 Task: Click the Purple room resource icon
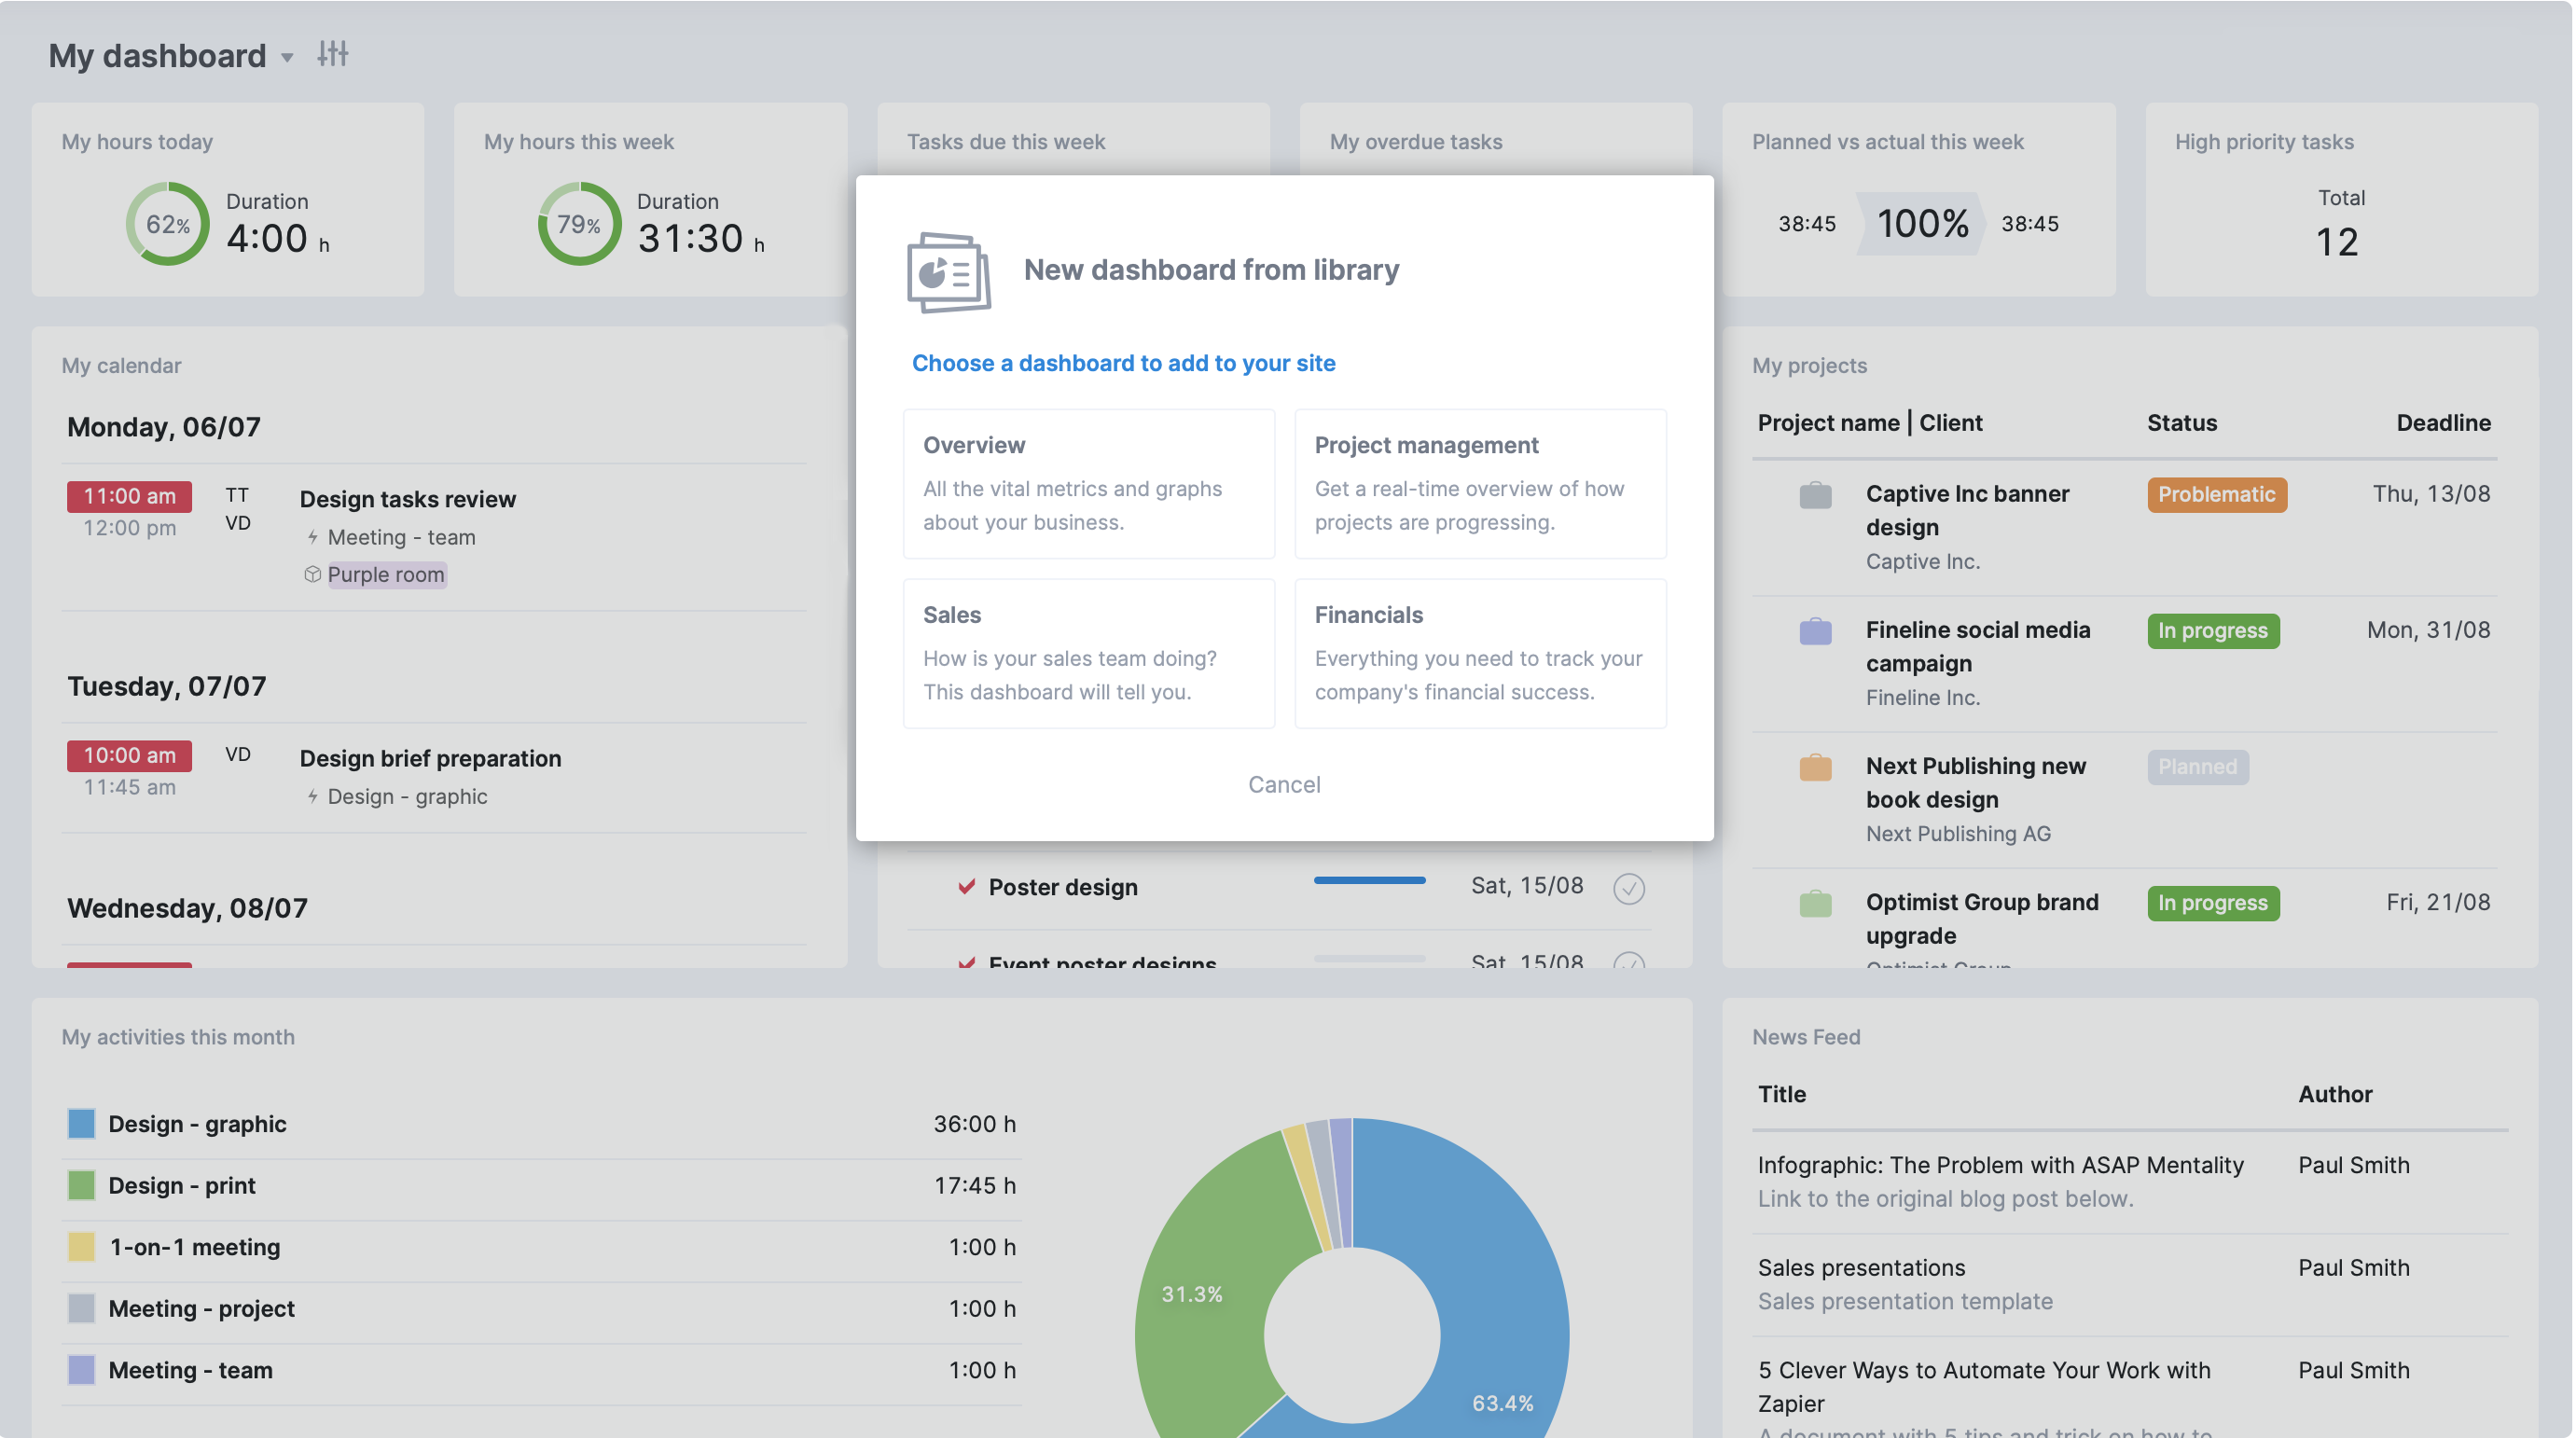pyautogui.click(x=312, y=574)
